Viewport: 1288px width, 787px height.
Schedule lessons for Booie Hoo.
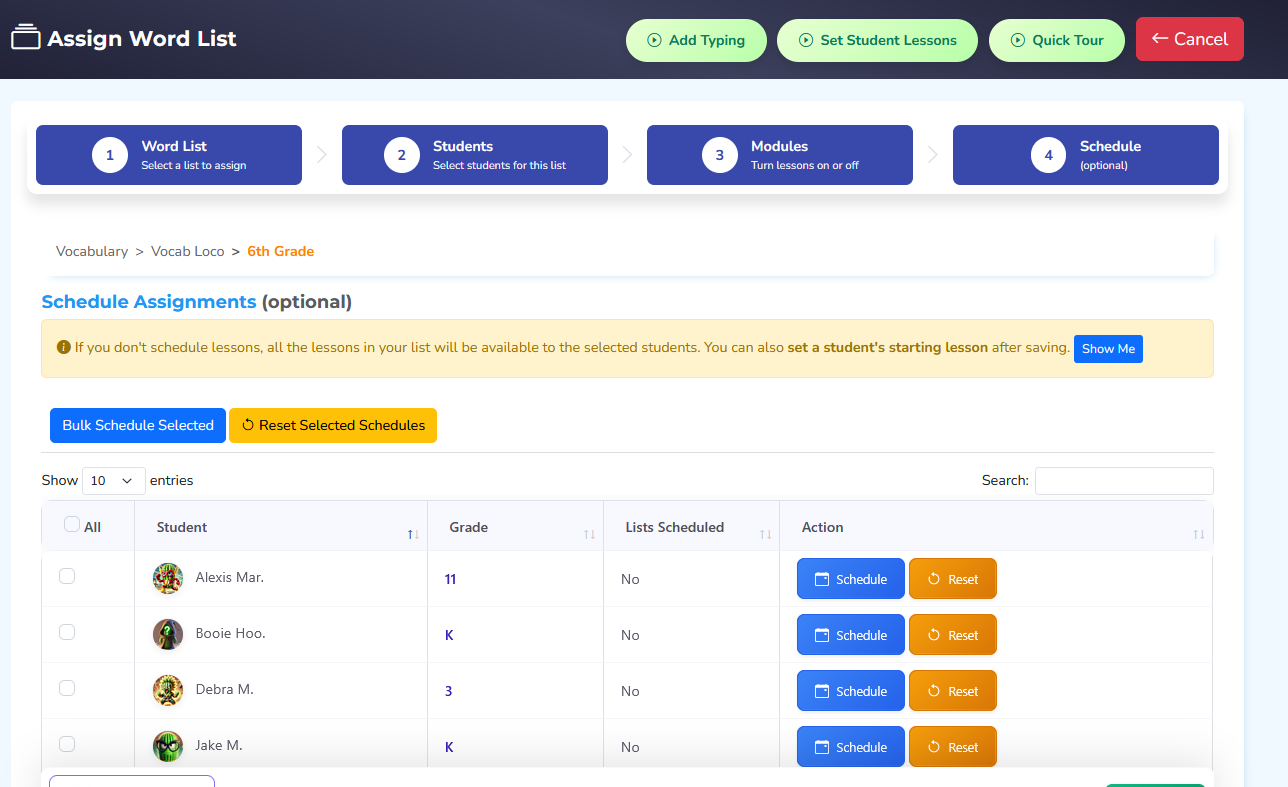click(x=851, y=635)
